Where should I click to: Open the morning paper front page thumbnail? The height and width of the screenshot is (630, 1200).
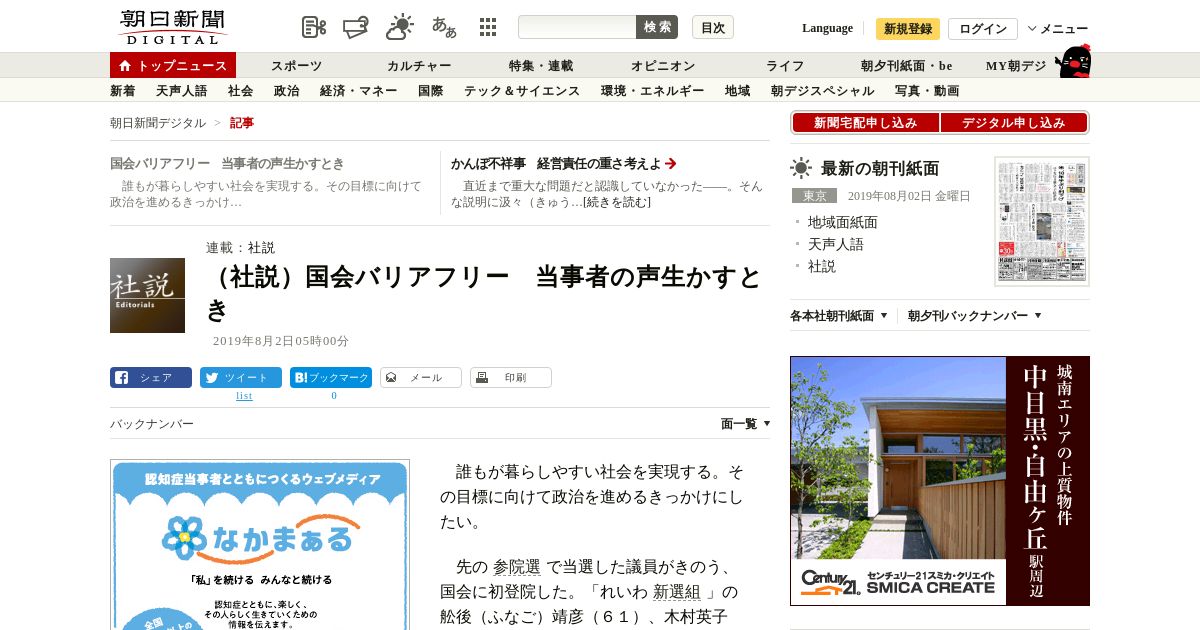1042,221
